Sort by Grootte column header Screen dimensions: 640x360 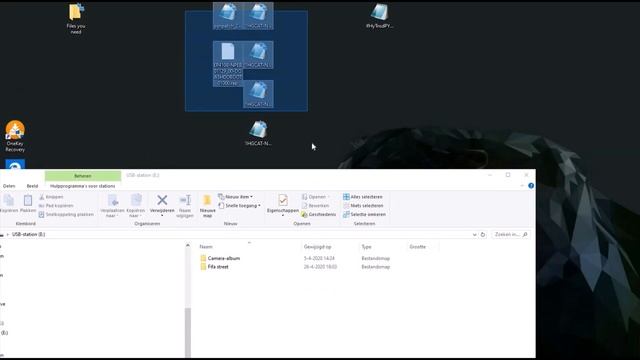418,247
